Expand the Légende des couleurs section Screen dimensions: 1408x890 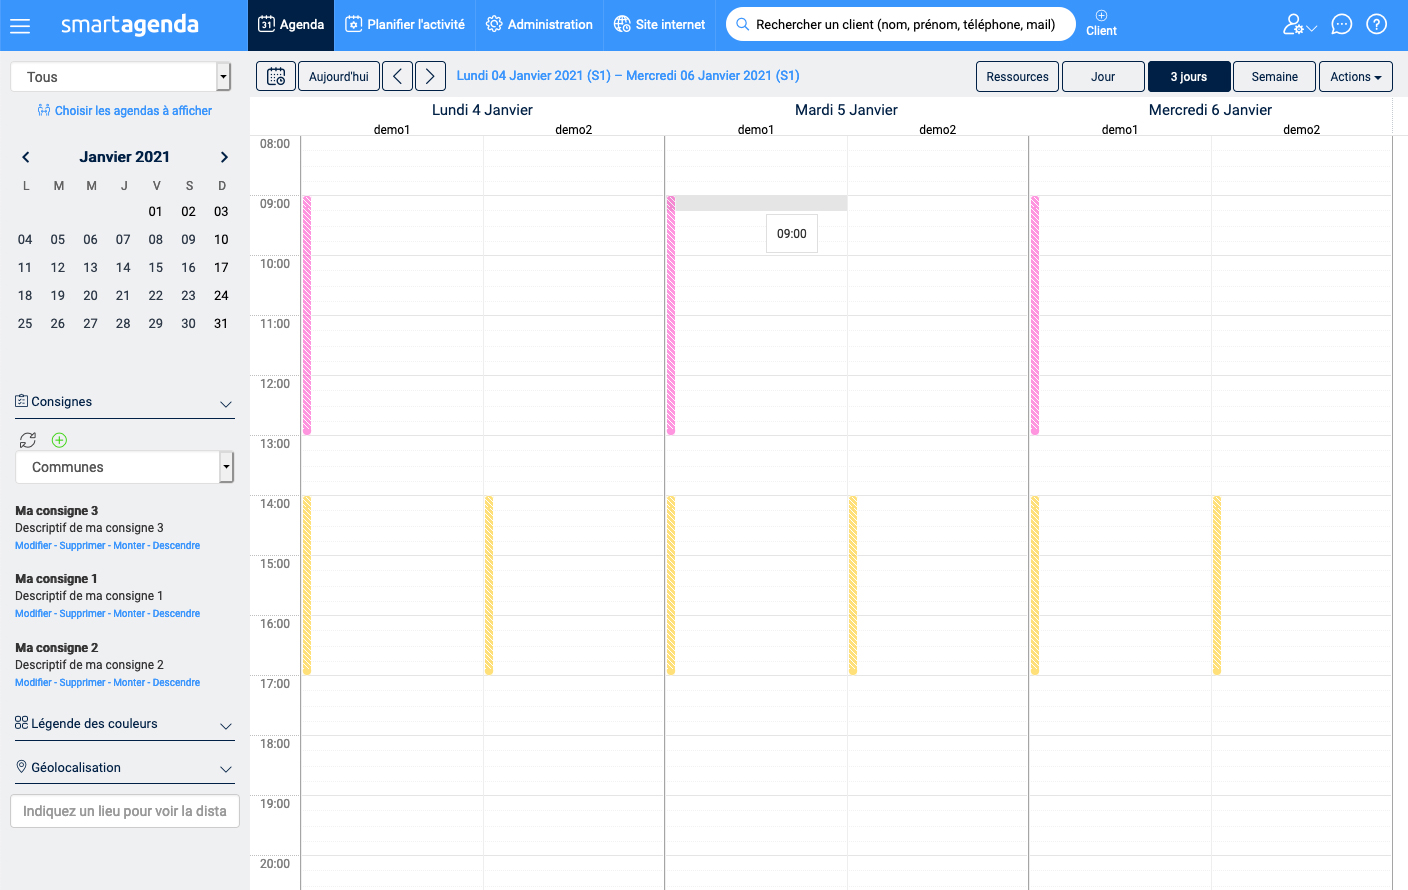[124, 724]
